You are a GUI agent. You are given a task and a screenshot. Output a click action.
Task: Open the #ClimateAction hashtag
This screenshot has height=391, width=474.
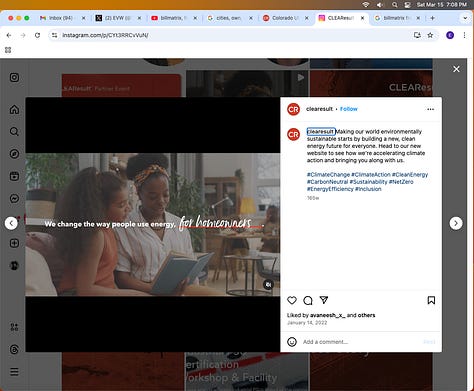point(371,174)
